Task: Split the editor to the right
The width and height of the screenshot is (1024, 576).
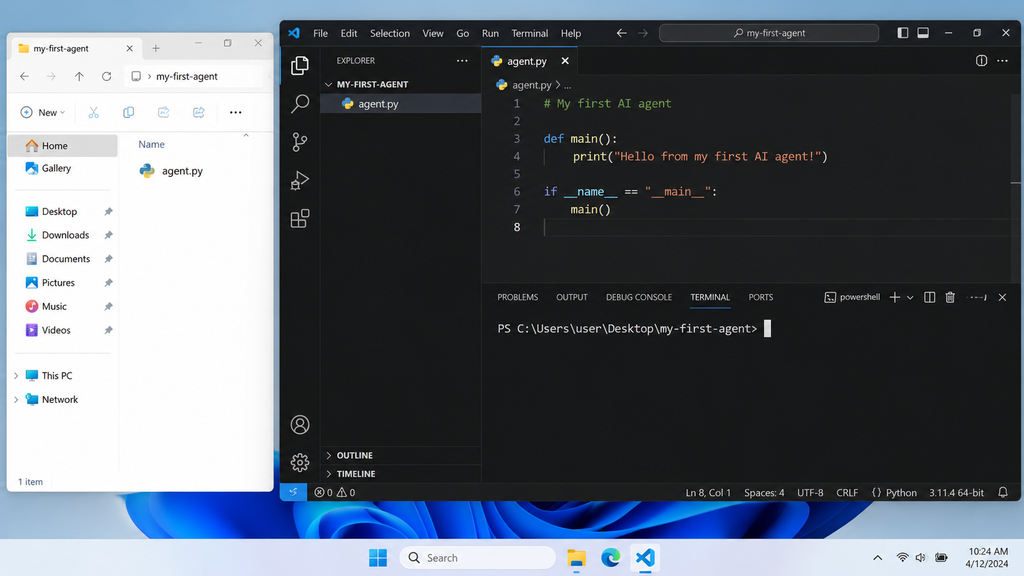Action: point(981,61)
